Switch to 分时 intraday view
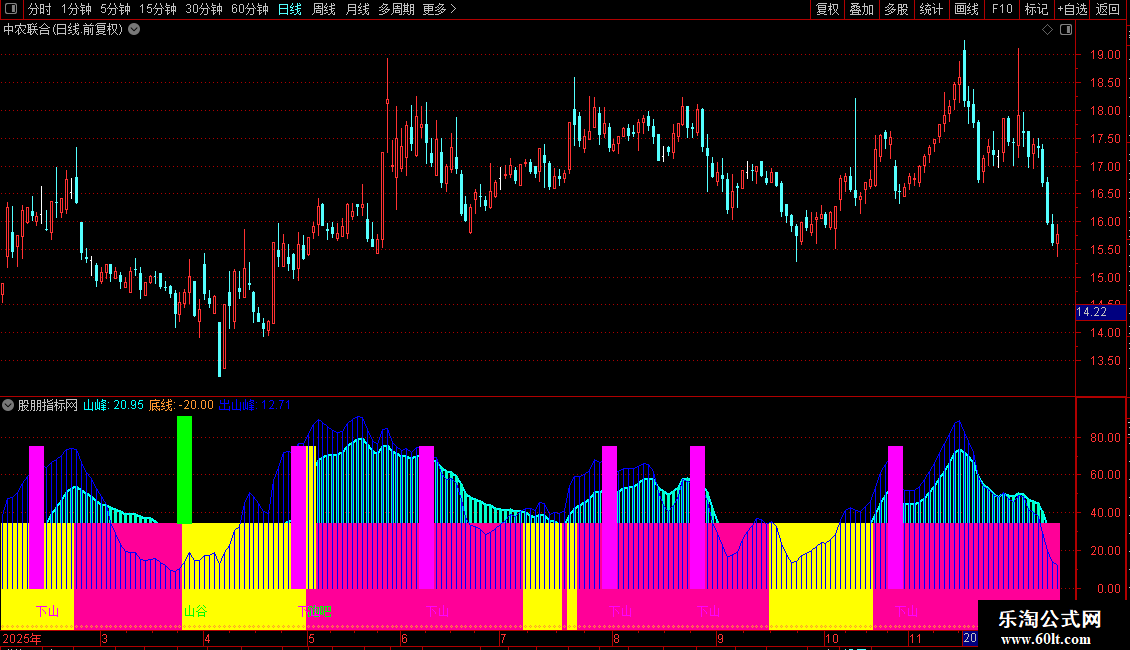 tap(40, 9)
